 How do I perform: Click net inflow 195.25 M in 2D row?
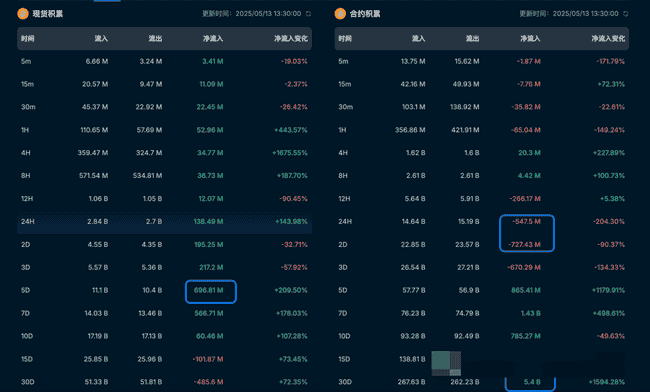tap(209, 244)
